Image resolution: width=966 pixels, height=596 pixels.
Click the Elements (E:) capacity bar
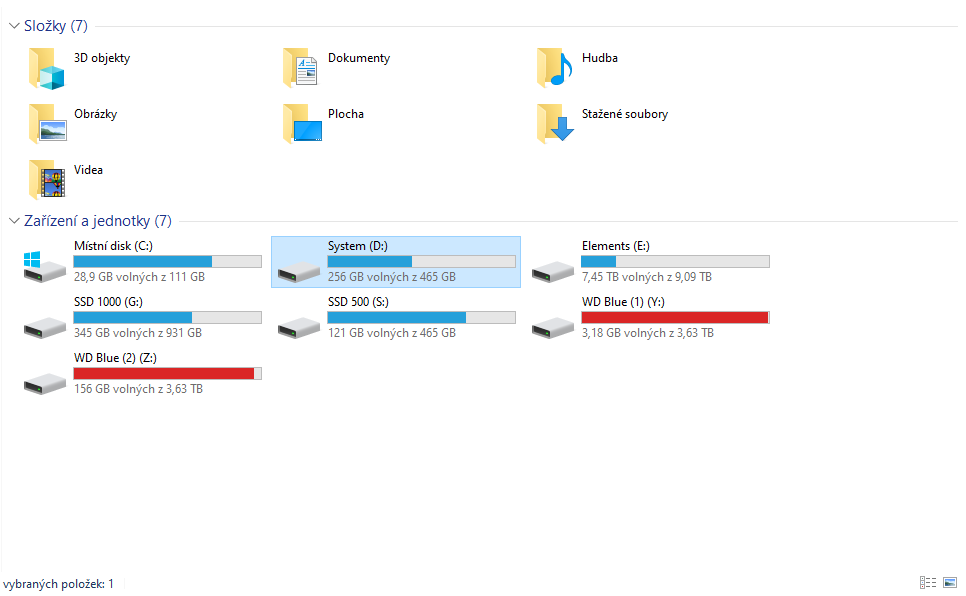[x=675, y=261]
